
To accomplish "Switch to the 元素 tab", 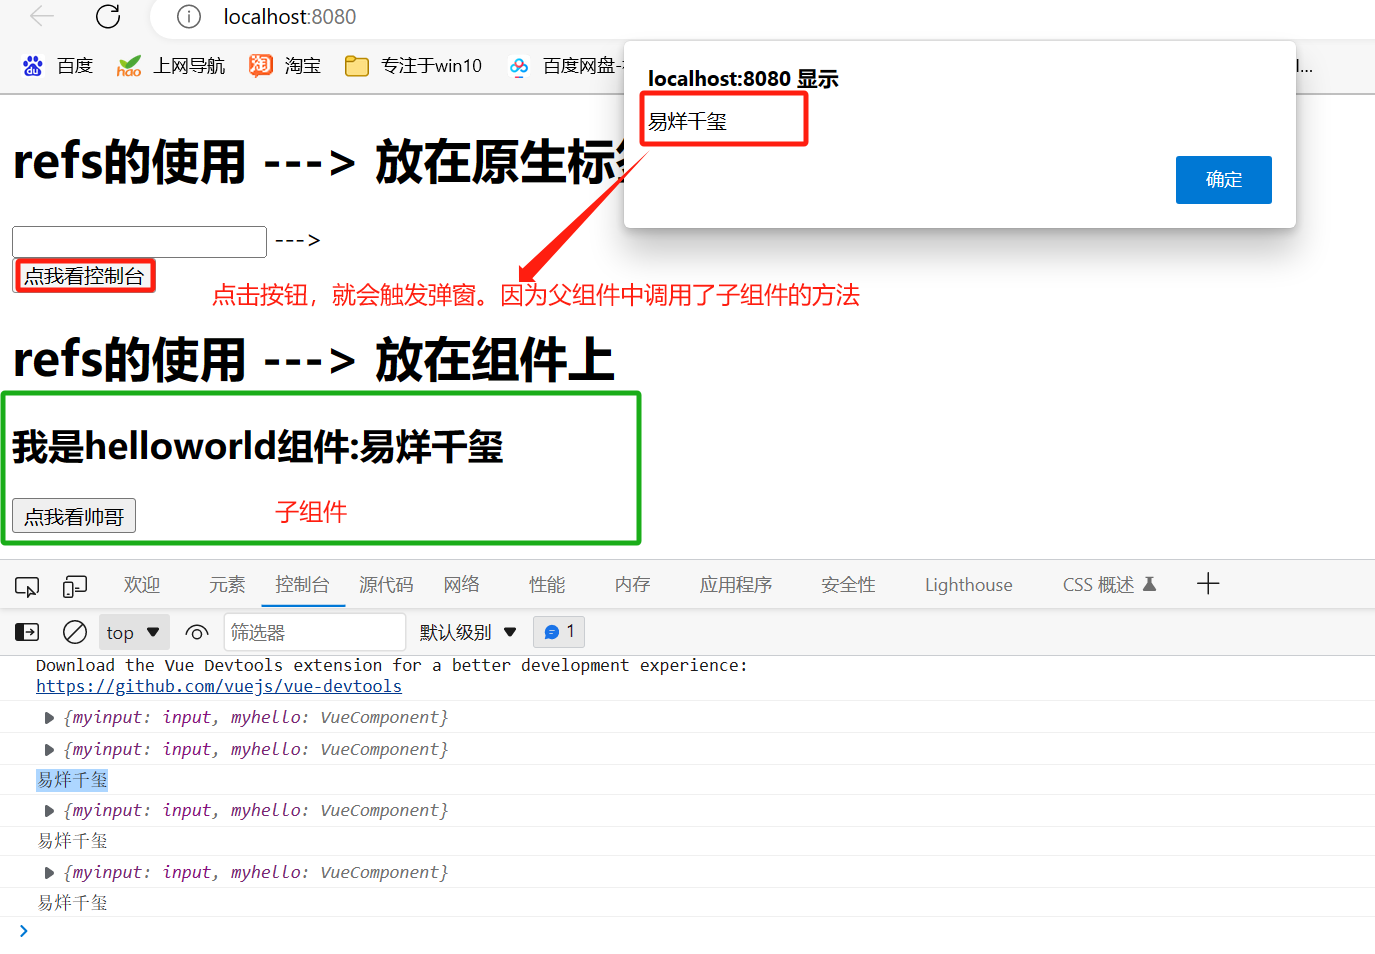I will [x=227, y=585].
